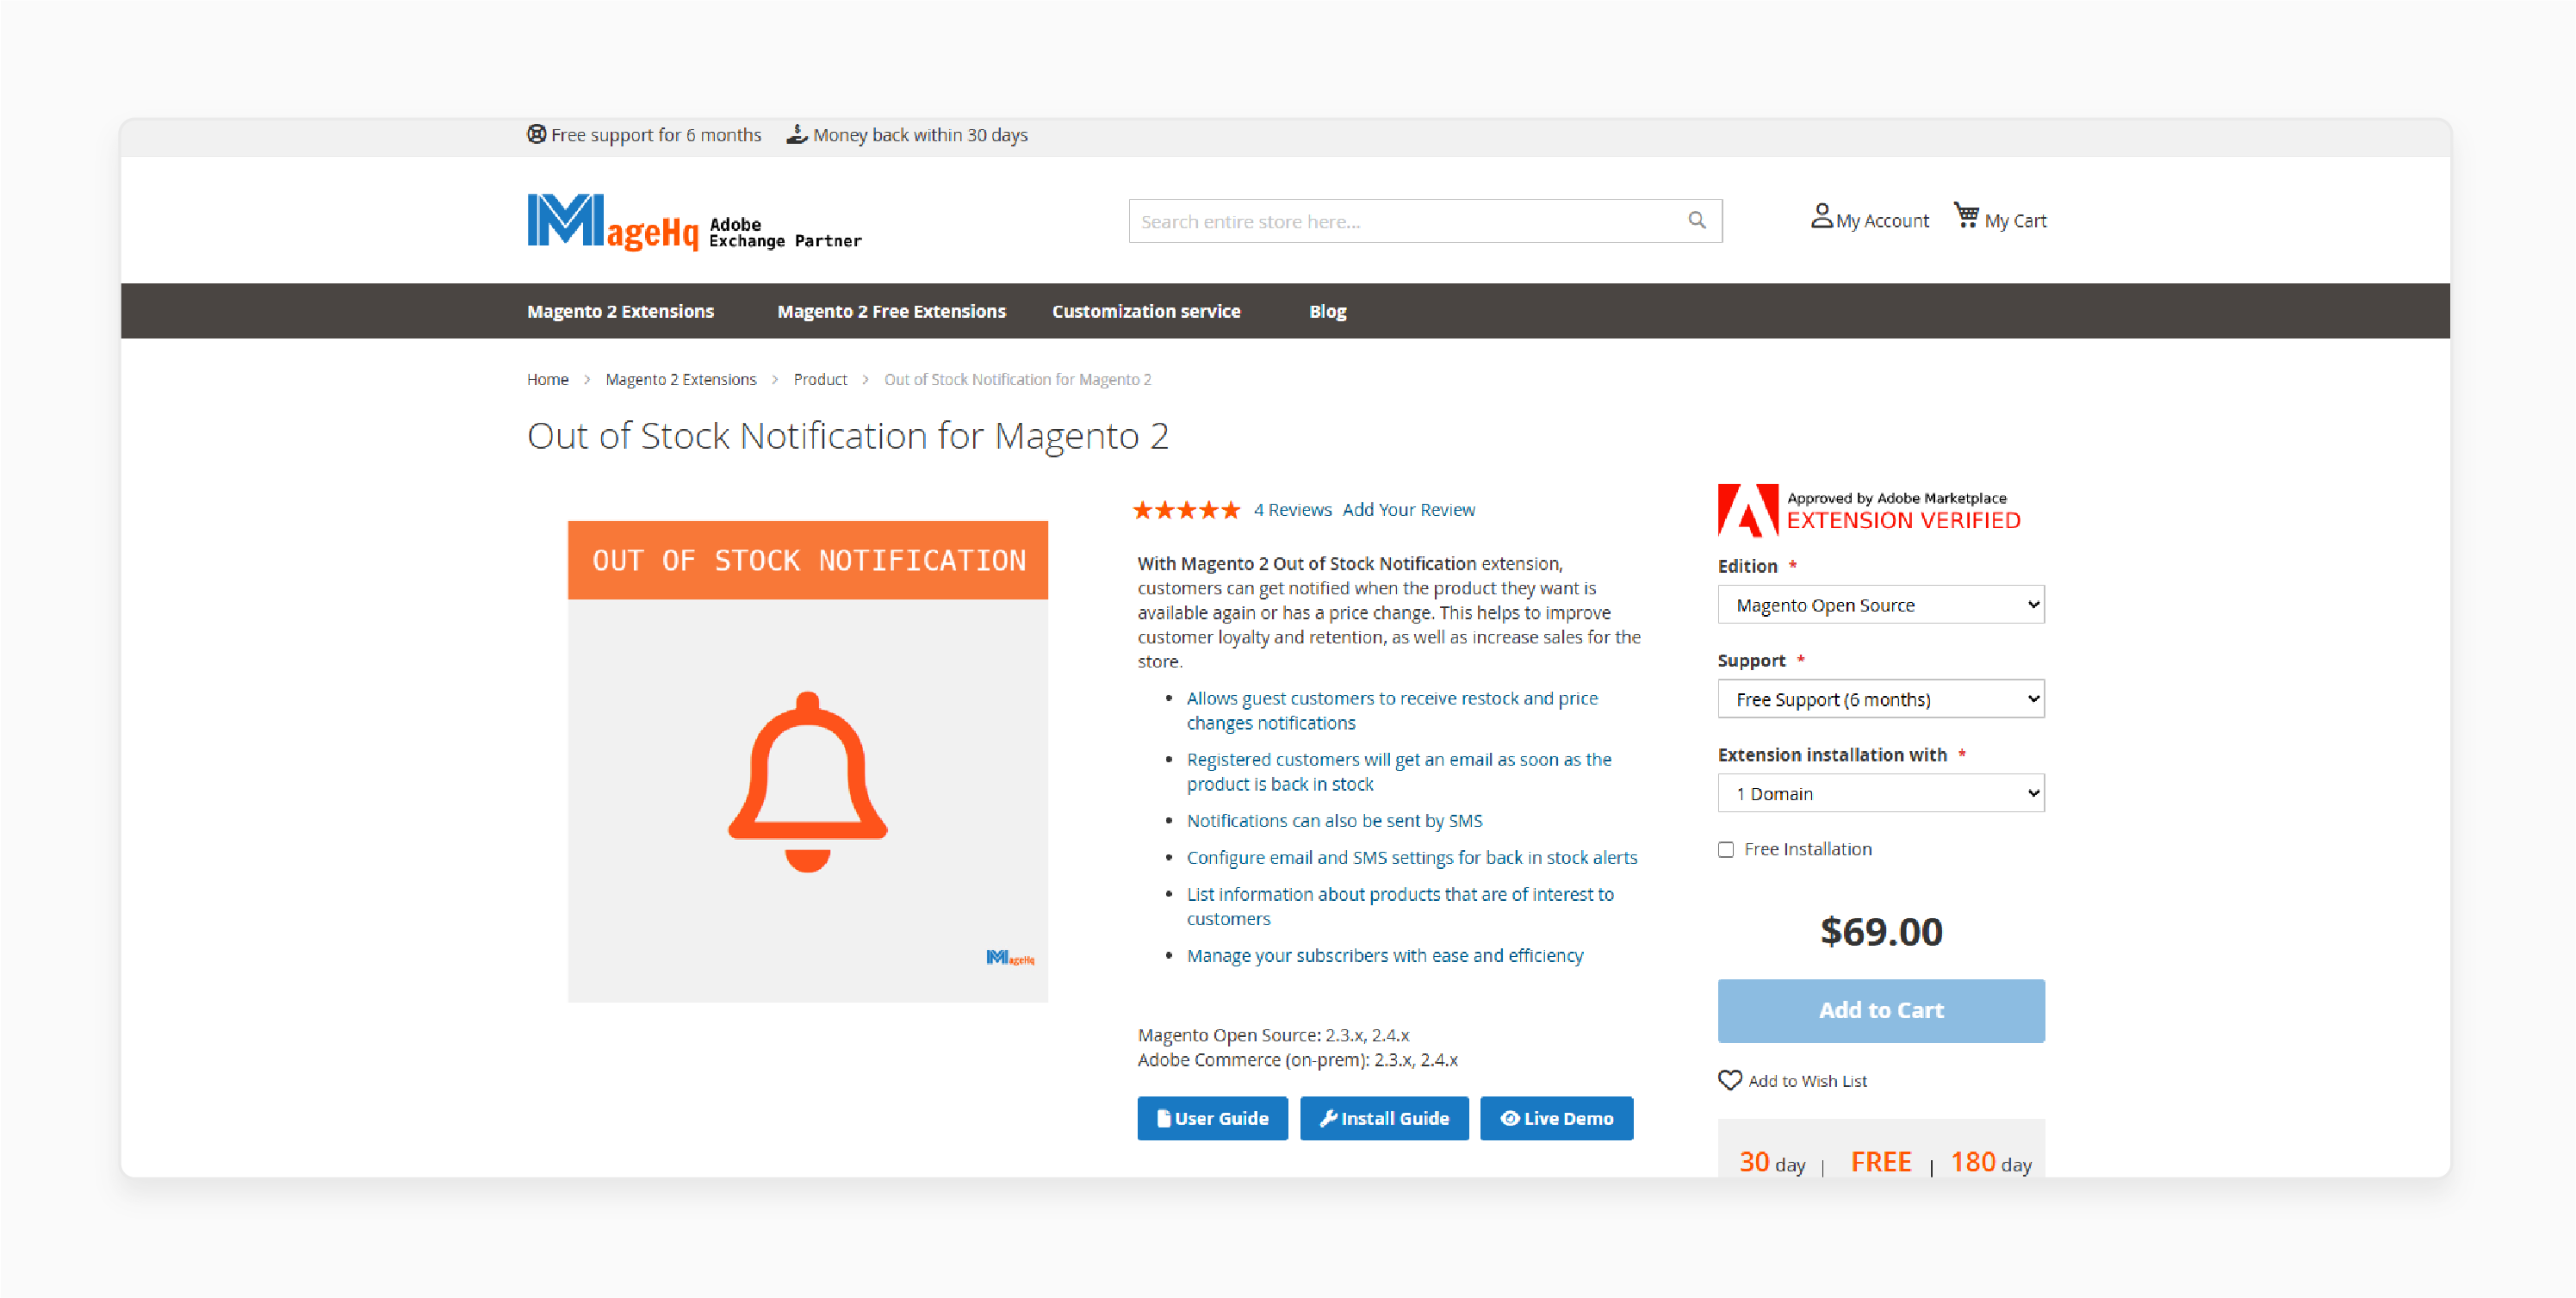Click Add Your Review link
The width and height of the screenshot is (2576, 1298).
click(1408, 510)
